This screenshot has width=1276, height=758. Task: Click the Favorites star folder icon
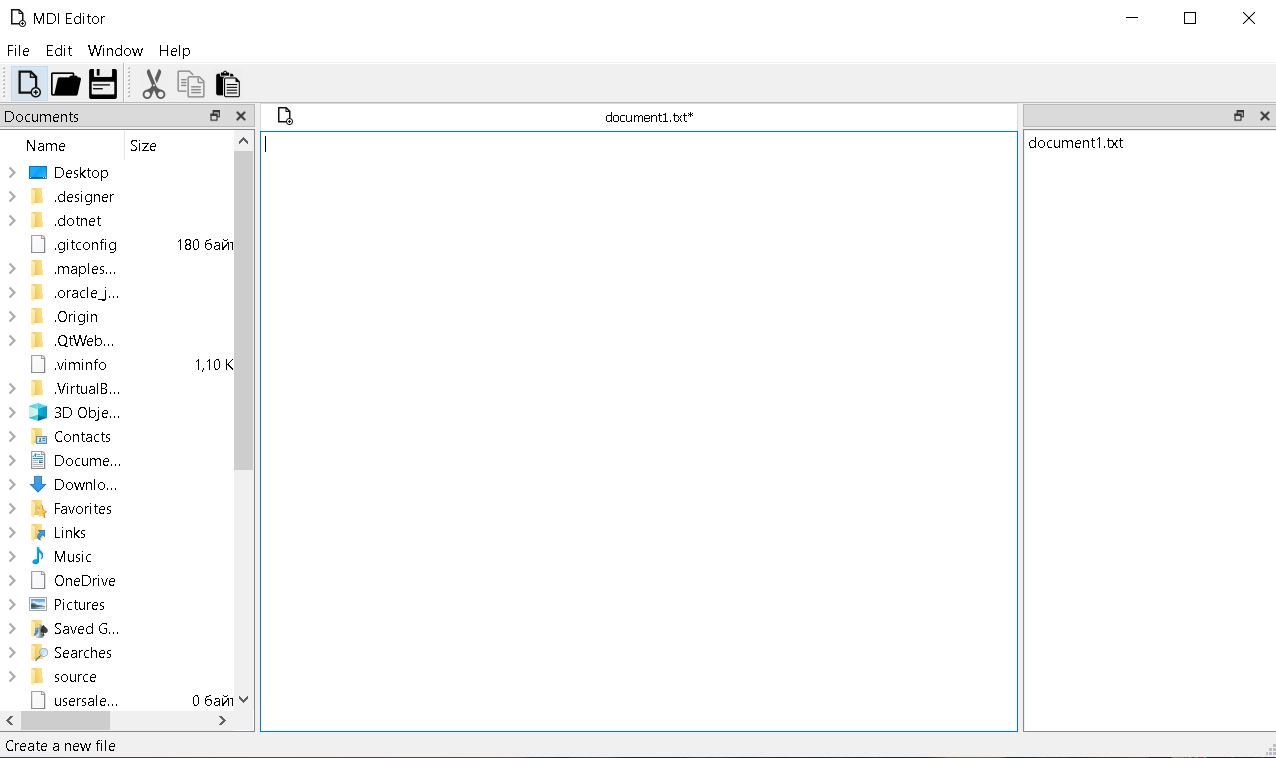[x=38, y=509]
